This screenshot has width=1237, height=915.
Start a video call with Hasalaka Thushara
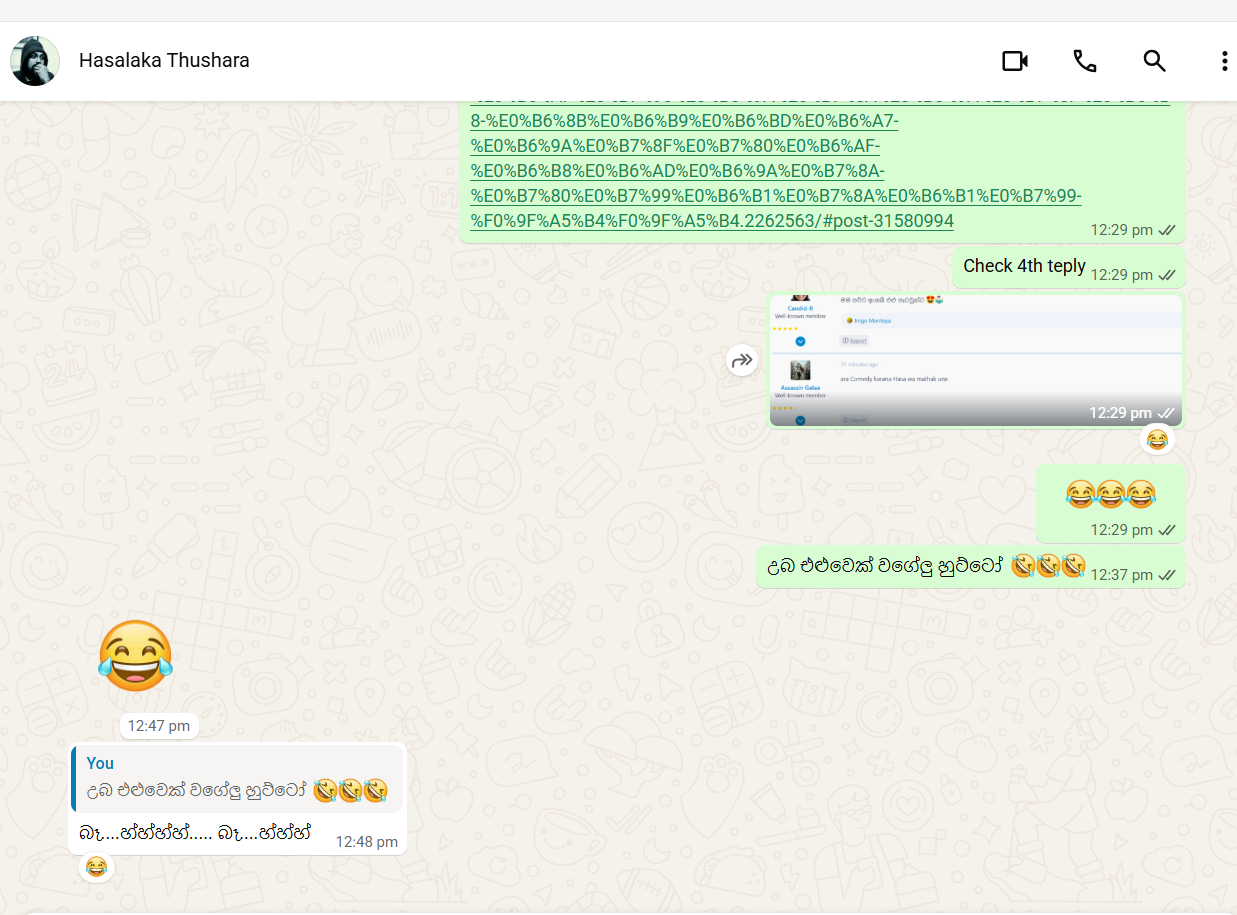coord(1015,61)
